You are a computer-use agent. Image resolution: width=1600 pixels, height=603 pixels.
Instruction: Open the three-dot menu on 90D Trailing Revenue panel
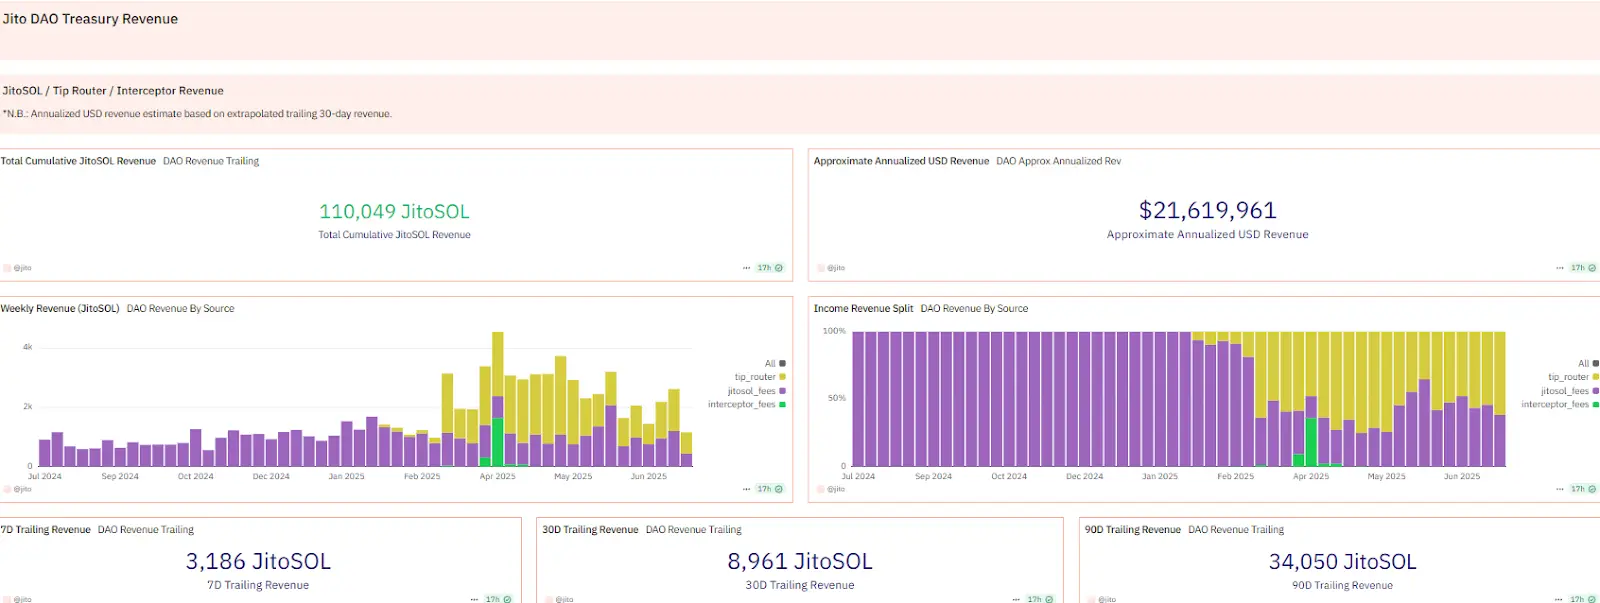[1560, 599]
